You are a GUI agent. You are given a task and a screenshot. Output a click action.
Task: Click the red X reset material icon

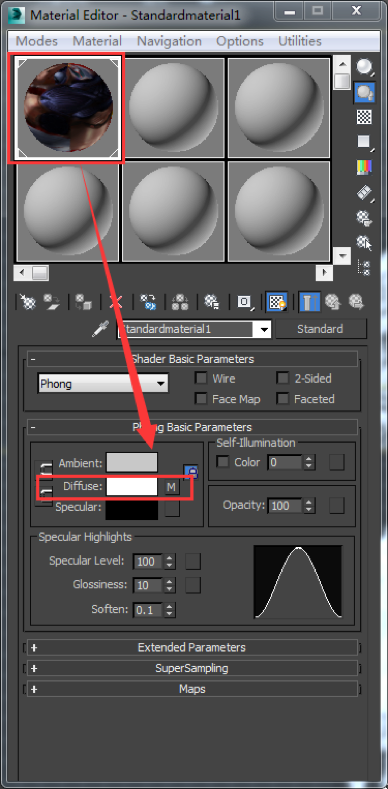(x=116, y=302)
